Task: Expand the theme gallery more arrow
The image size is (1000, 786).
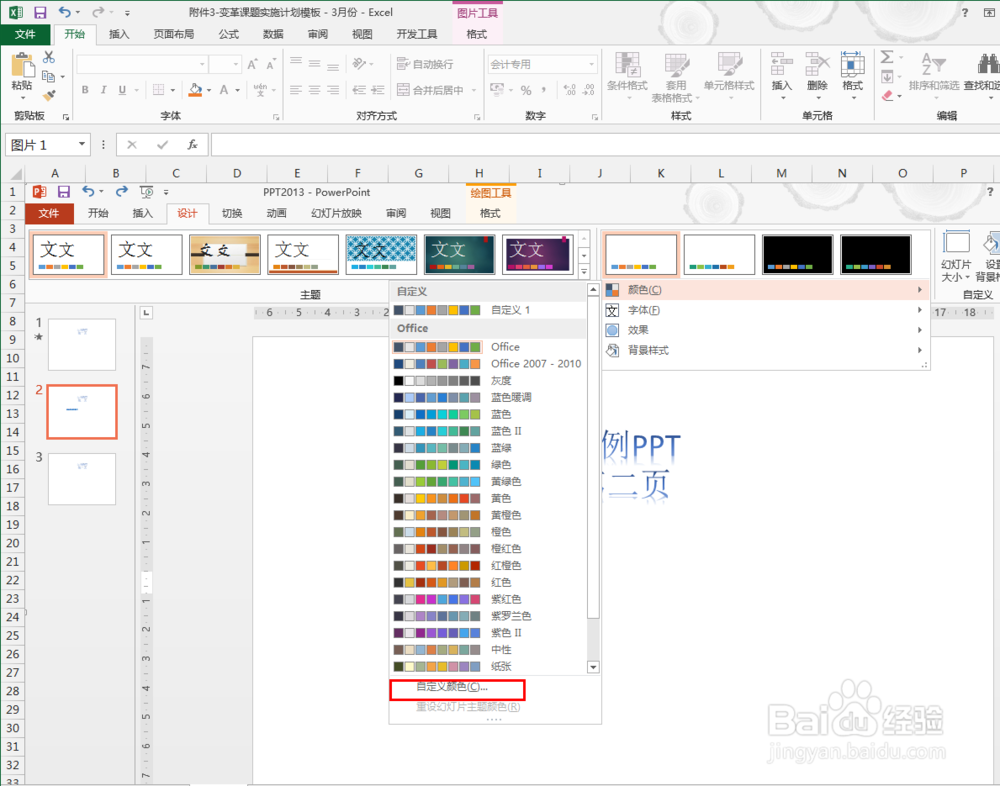Action: (584, 271)
